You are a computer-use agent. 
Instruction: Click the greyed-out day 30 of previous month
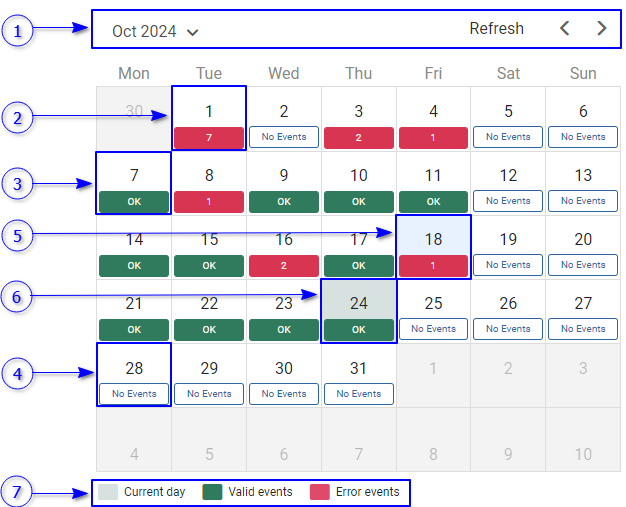tap(134, 112)
